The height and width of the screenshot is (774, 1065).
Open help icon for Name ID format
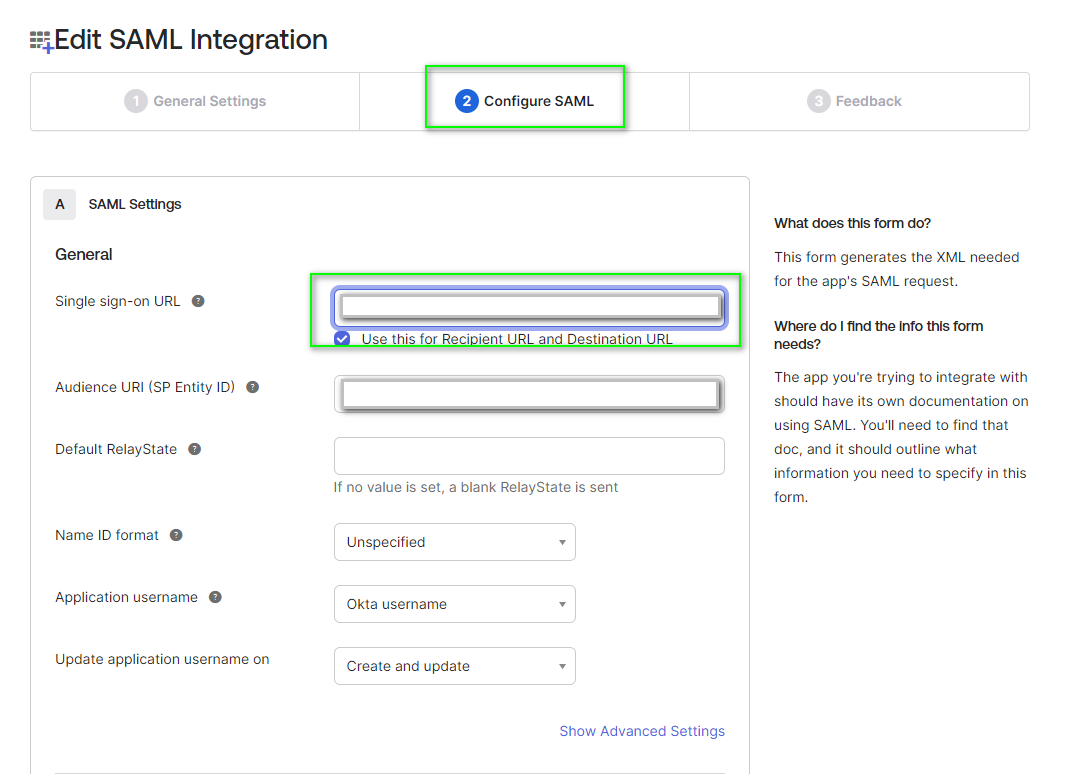[176, 535]
